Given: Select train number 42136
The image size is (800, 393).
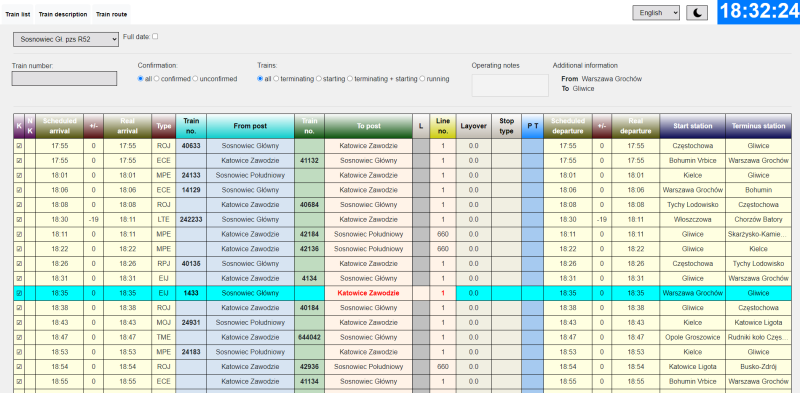Looking at the screenshot, I should [309, 249].
